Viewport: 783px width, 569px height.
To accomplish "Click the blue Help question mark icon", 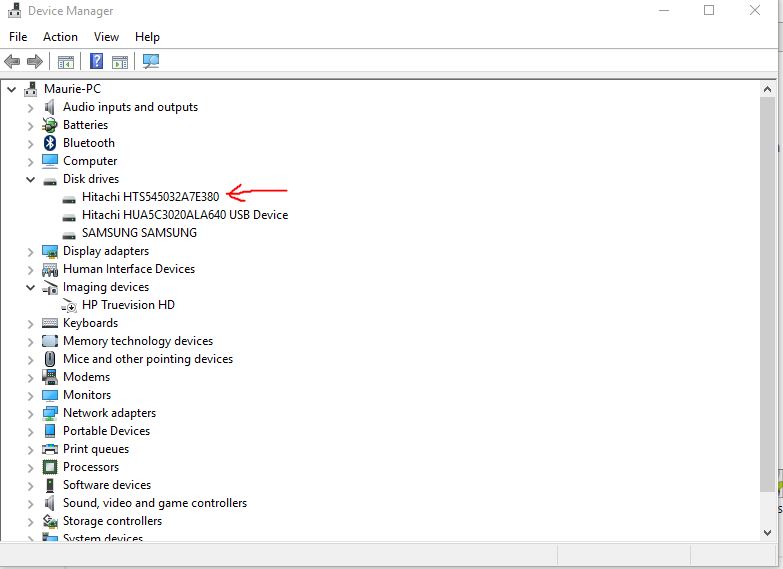I will (96, 61).
